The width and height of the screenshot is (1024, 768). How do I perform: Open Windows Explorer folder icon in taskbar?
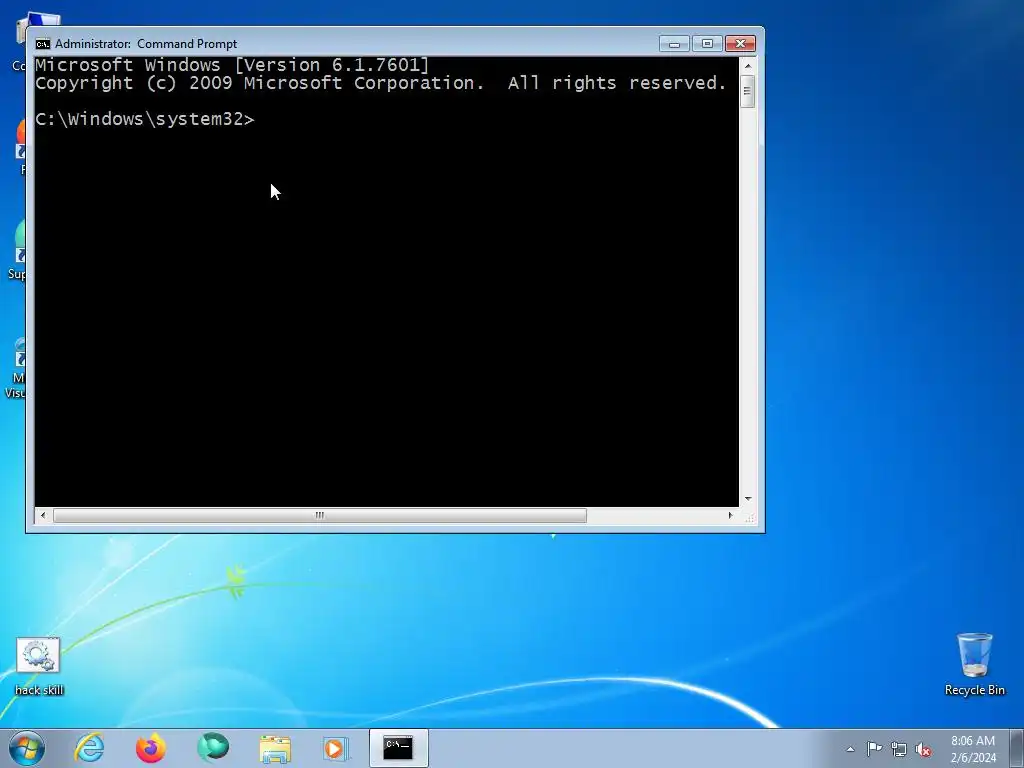click(x=275, y=748)
